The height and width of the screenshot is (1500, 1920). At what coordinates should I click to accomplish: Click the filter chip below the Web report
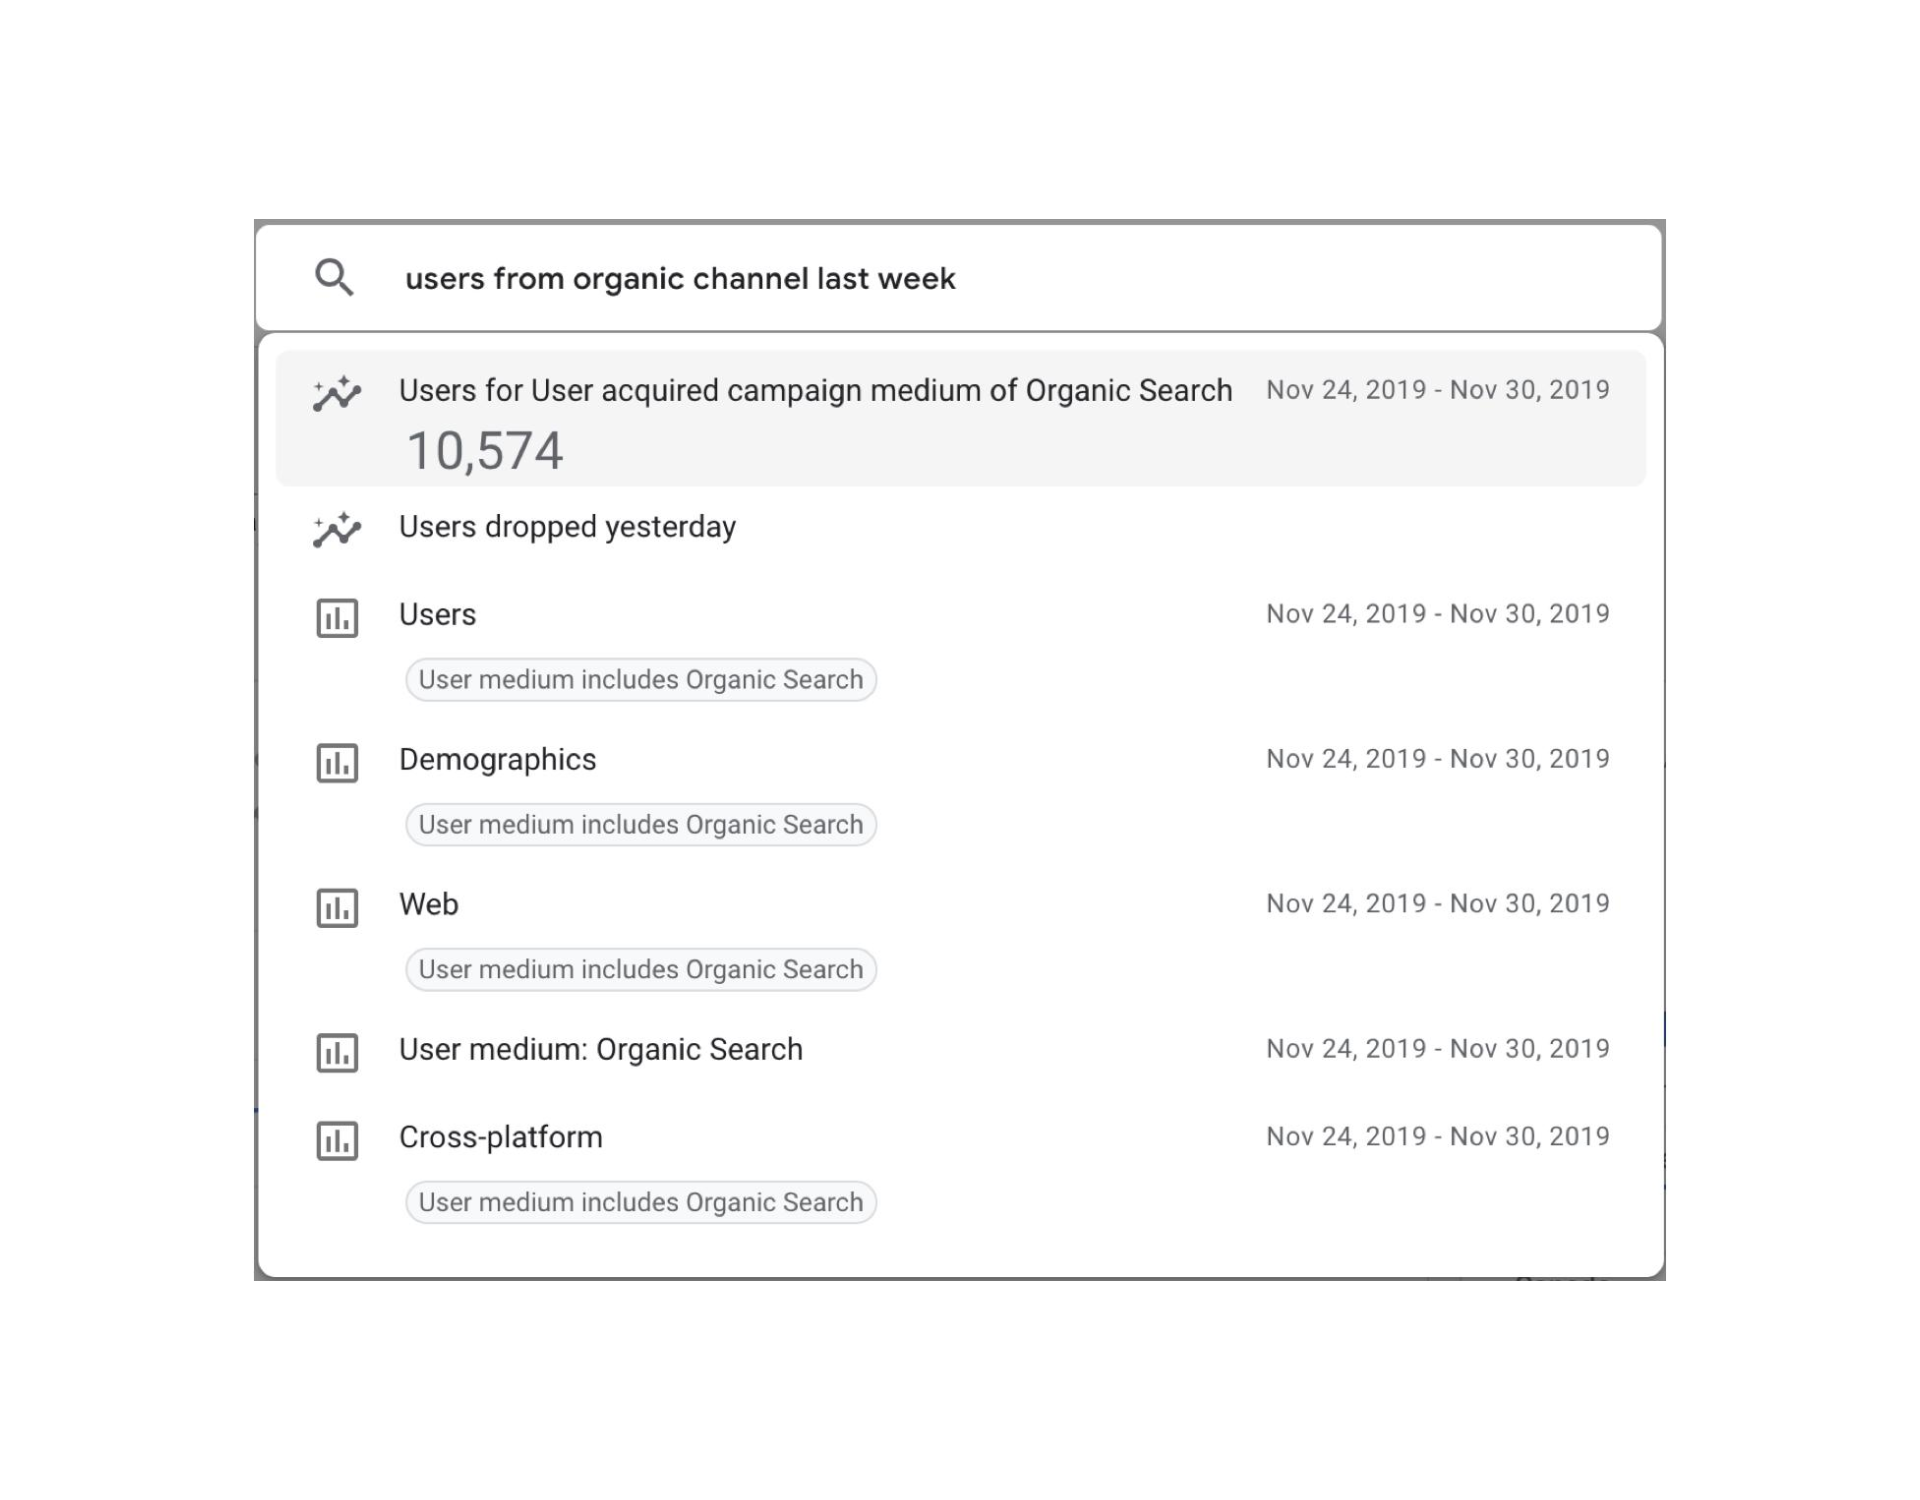point(640,970)
